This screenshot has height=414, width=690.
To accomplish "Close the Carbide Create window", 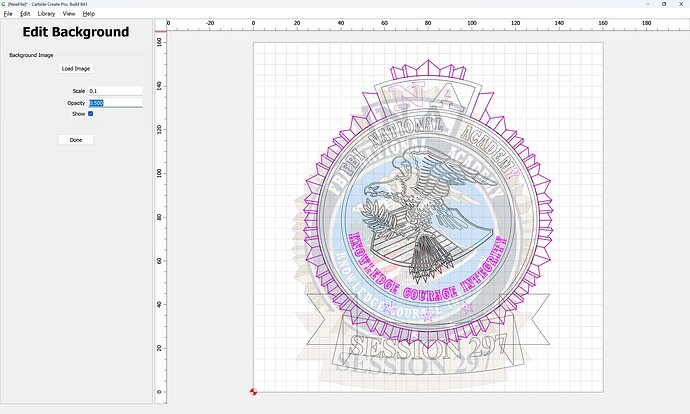I will 681,4.
